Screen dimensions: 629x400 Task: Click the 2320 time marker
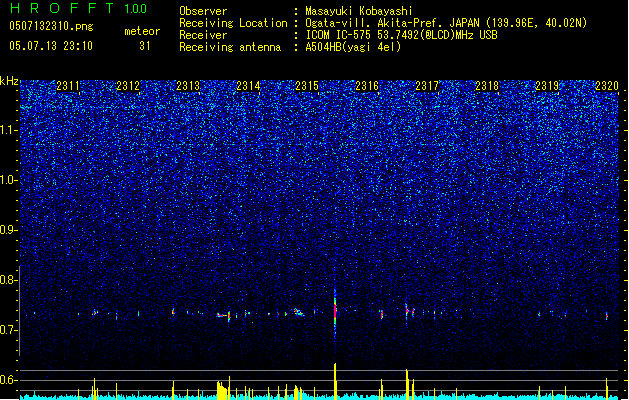click(607, 86)
